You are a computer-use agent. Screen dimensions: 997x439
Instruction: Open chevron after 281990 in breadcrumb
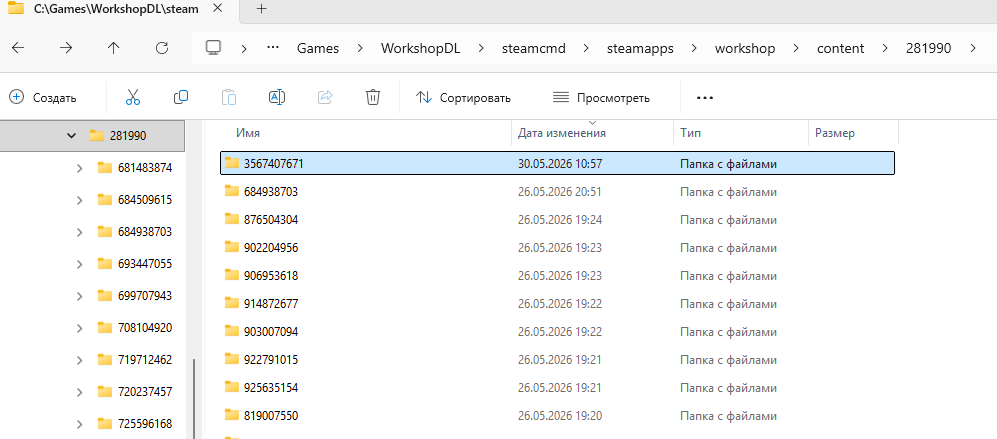pos(972,48)
